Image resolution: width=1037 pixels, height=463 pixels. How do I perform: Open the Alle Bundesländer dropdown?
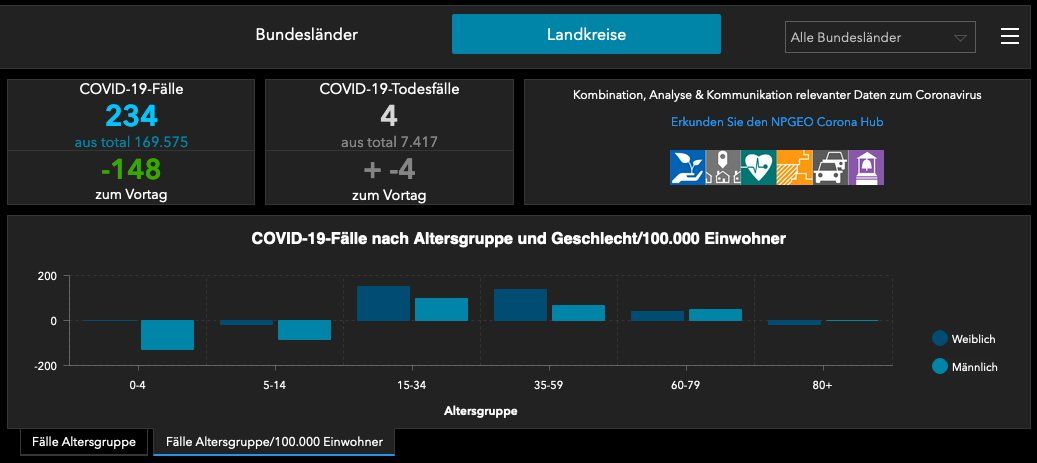coord(880,37)
